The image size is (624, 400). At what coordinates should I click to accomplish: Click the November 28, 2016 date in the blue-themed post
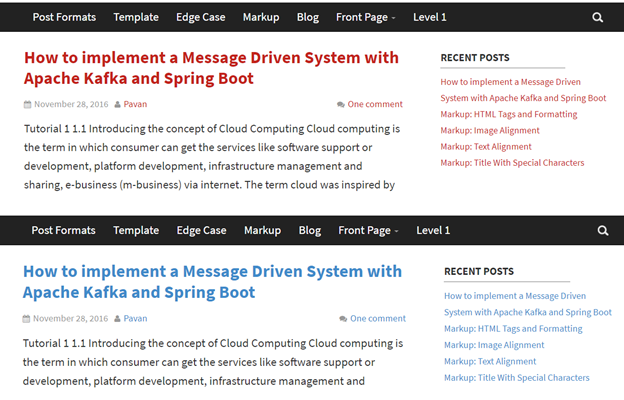coord(70,318)
